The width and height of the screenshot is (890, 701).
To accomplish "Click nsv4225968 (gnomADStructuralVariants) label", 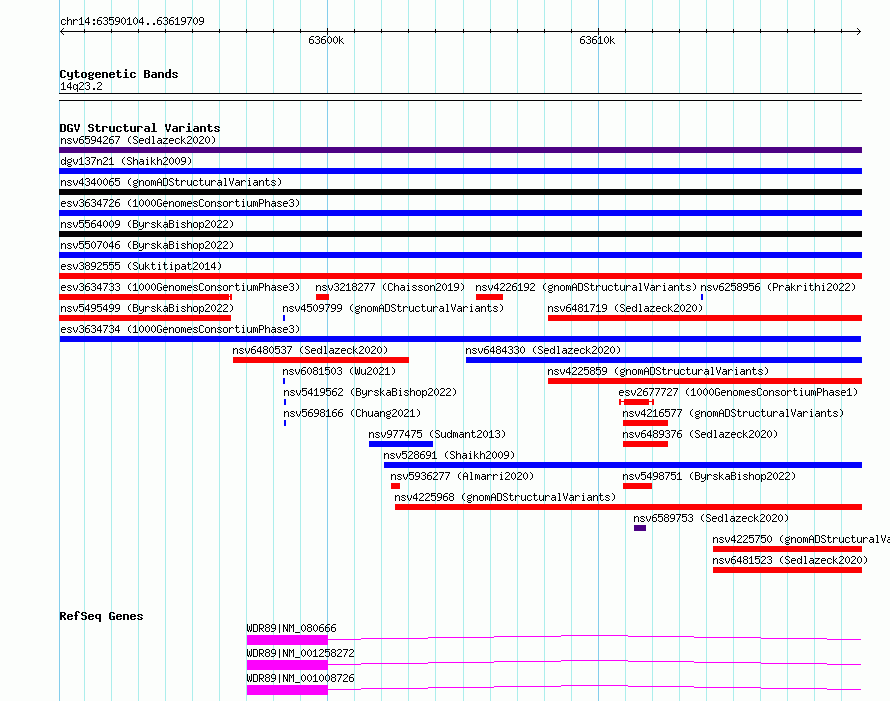I will 505,497.
